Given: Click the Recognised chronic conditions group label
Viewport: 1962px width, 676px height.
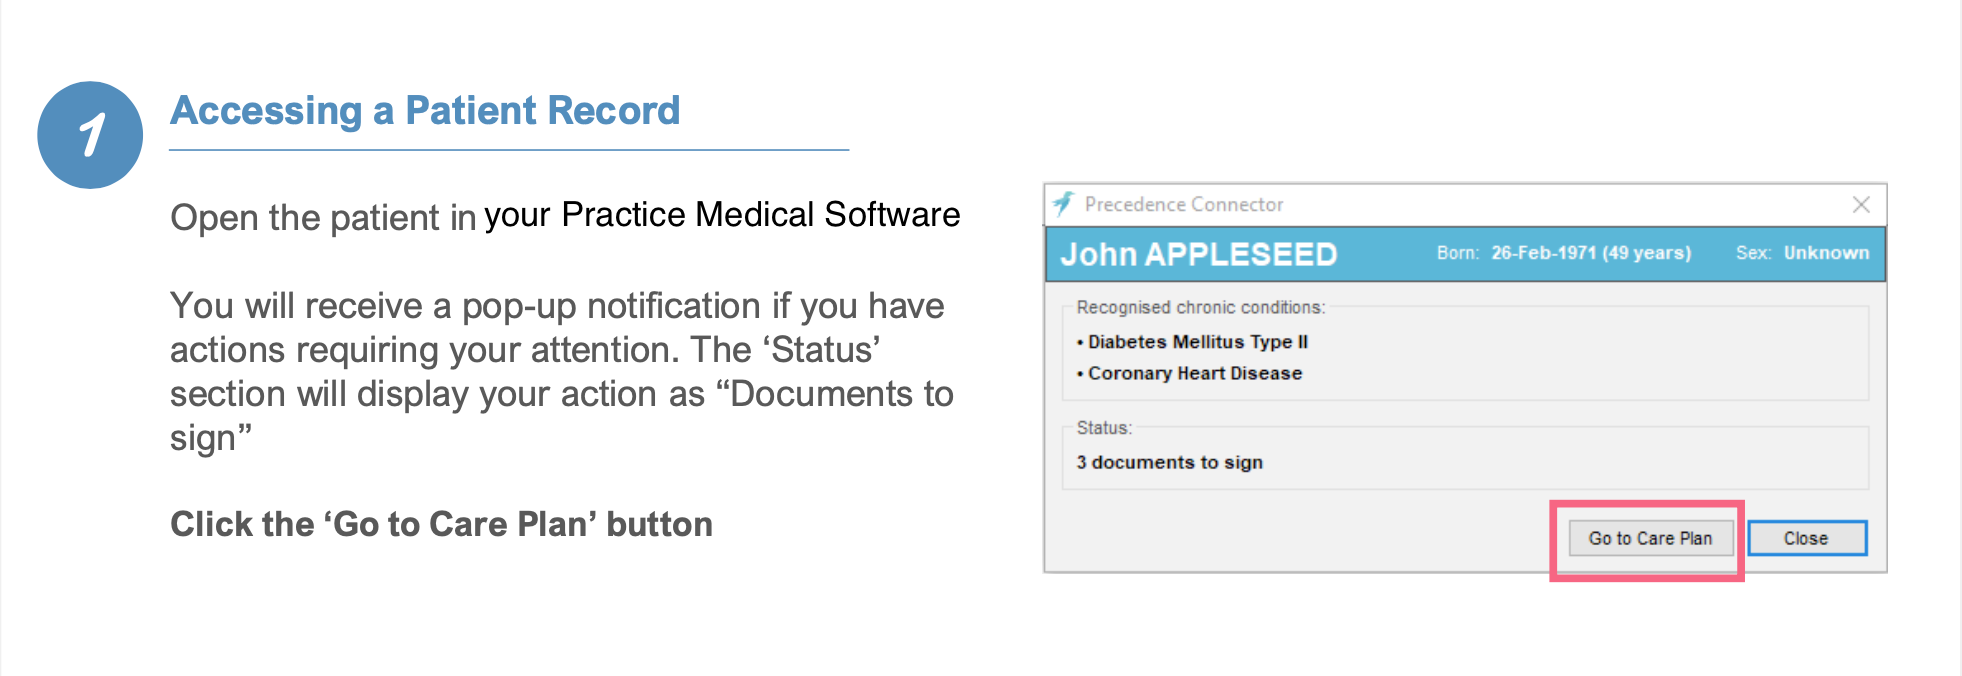Looking at the screenshot, I should click(x=1200, y=307).
